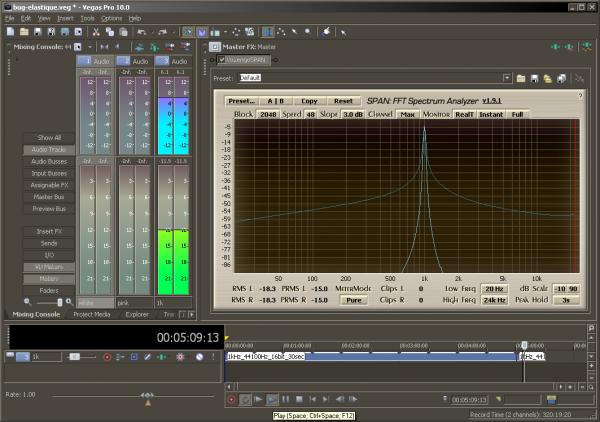Toggle Audio Busses view in Mixing Console
600x422 pixels.
49,161
